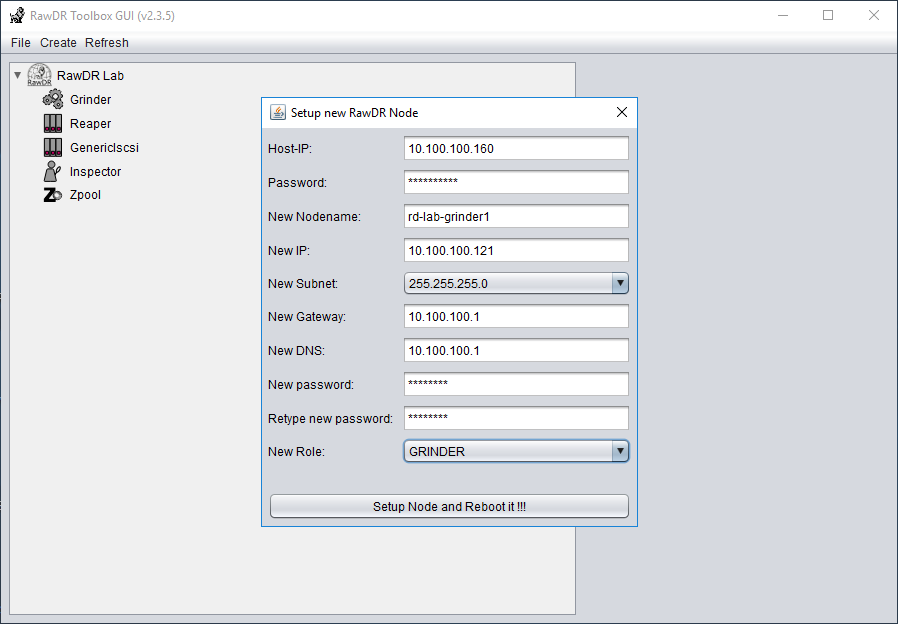Select the Inspector tree item label
The width and height of the screenshot is (898, 624).
[x=95, y=172]
